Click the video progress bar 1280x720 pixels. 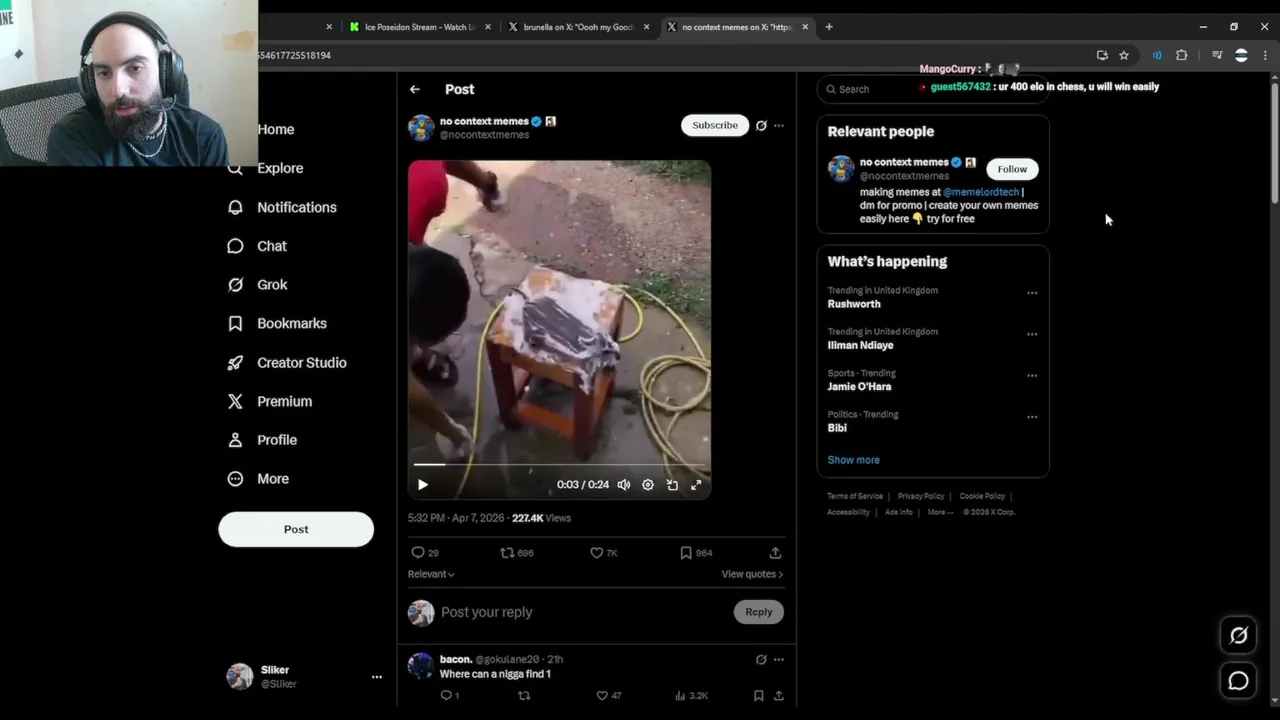[x=559, y=464]
